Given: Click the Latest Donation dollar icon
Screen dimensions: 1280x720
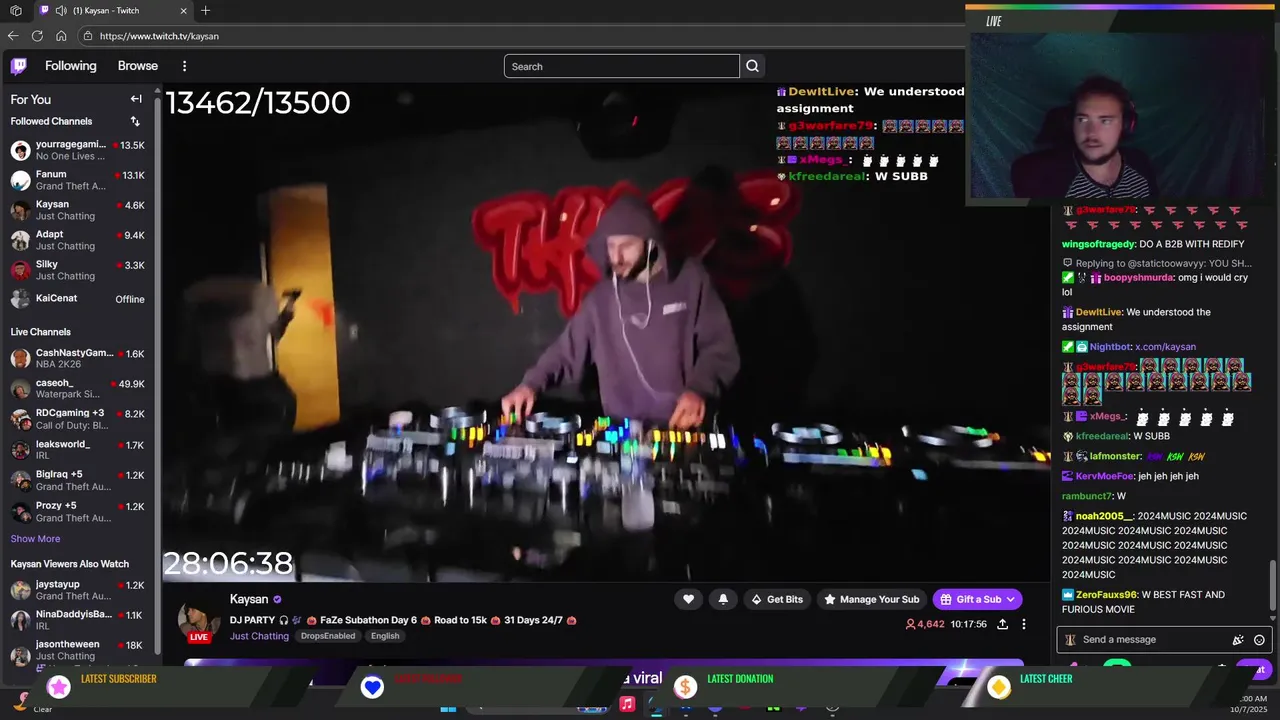Looking at the screenshot, I should point(685,686).
